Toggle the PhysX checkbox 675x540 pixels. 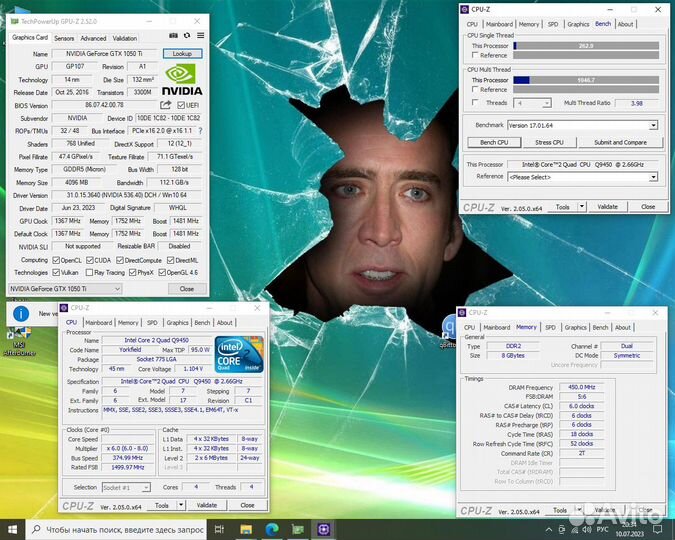point(133,273)
